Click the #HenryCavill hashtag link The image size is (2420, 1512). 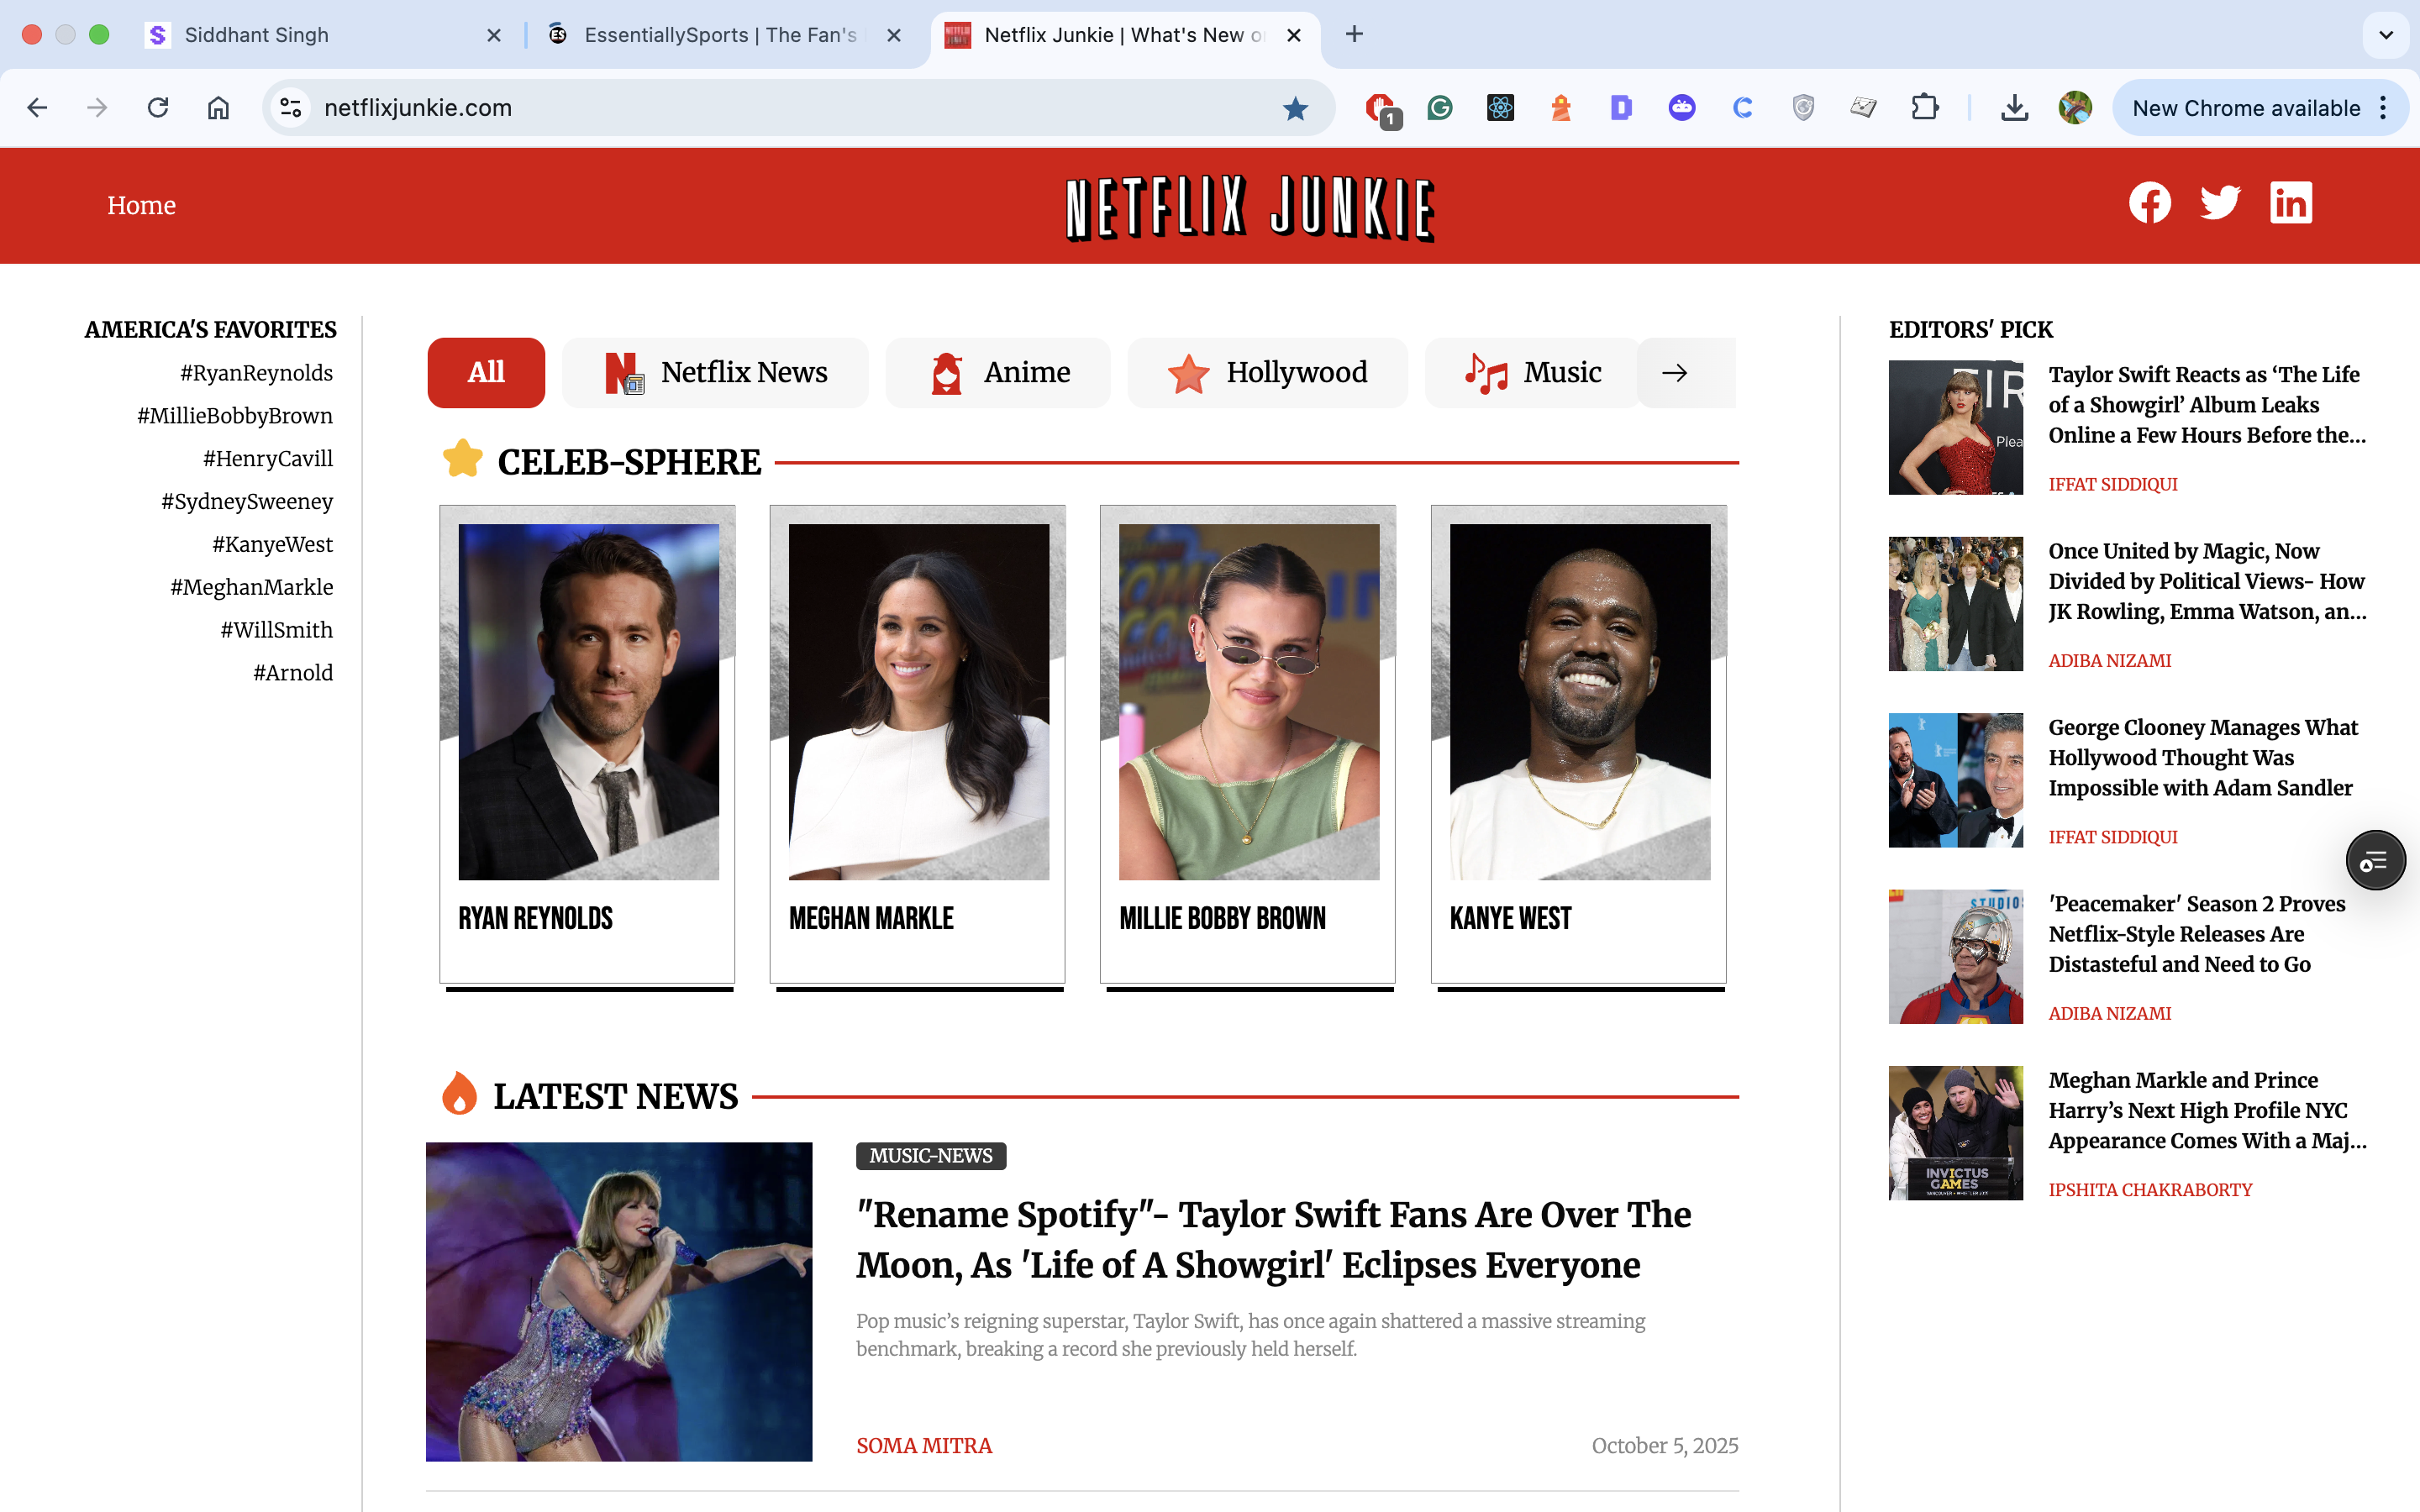[267, 459]
